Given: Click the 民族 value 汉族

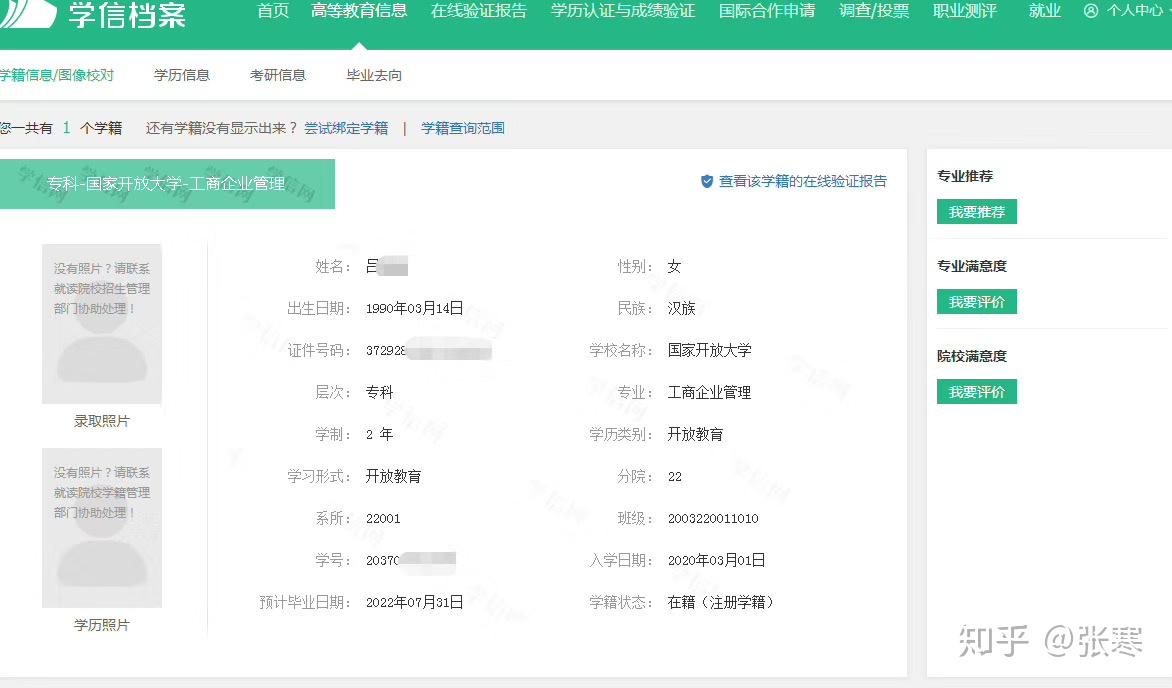Looking at the screenshot, I should [681, 308].
